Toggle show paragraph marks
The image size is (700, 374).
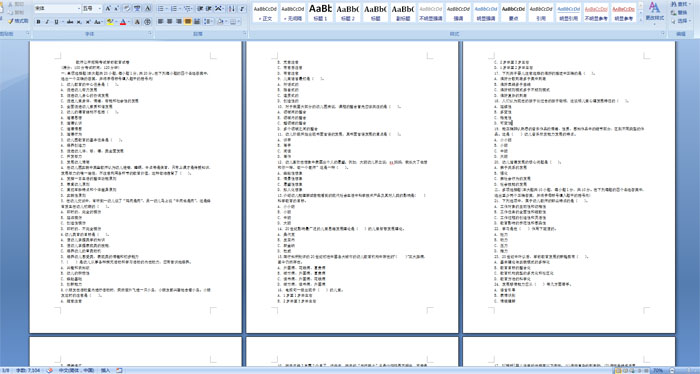coord(242,8)
